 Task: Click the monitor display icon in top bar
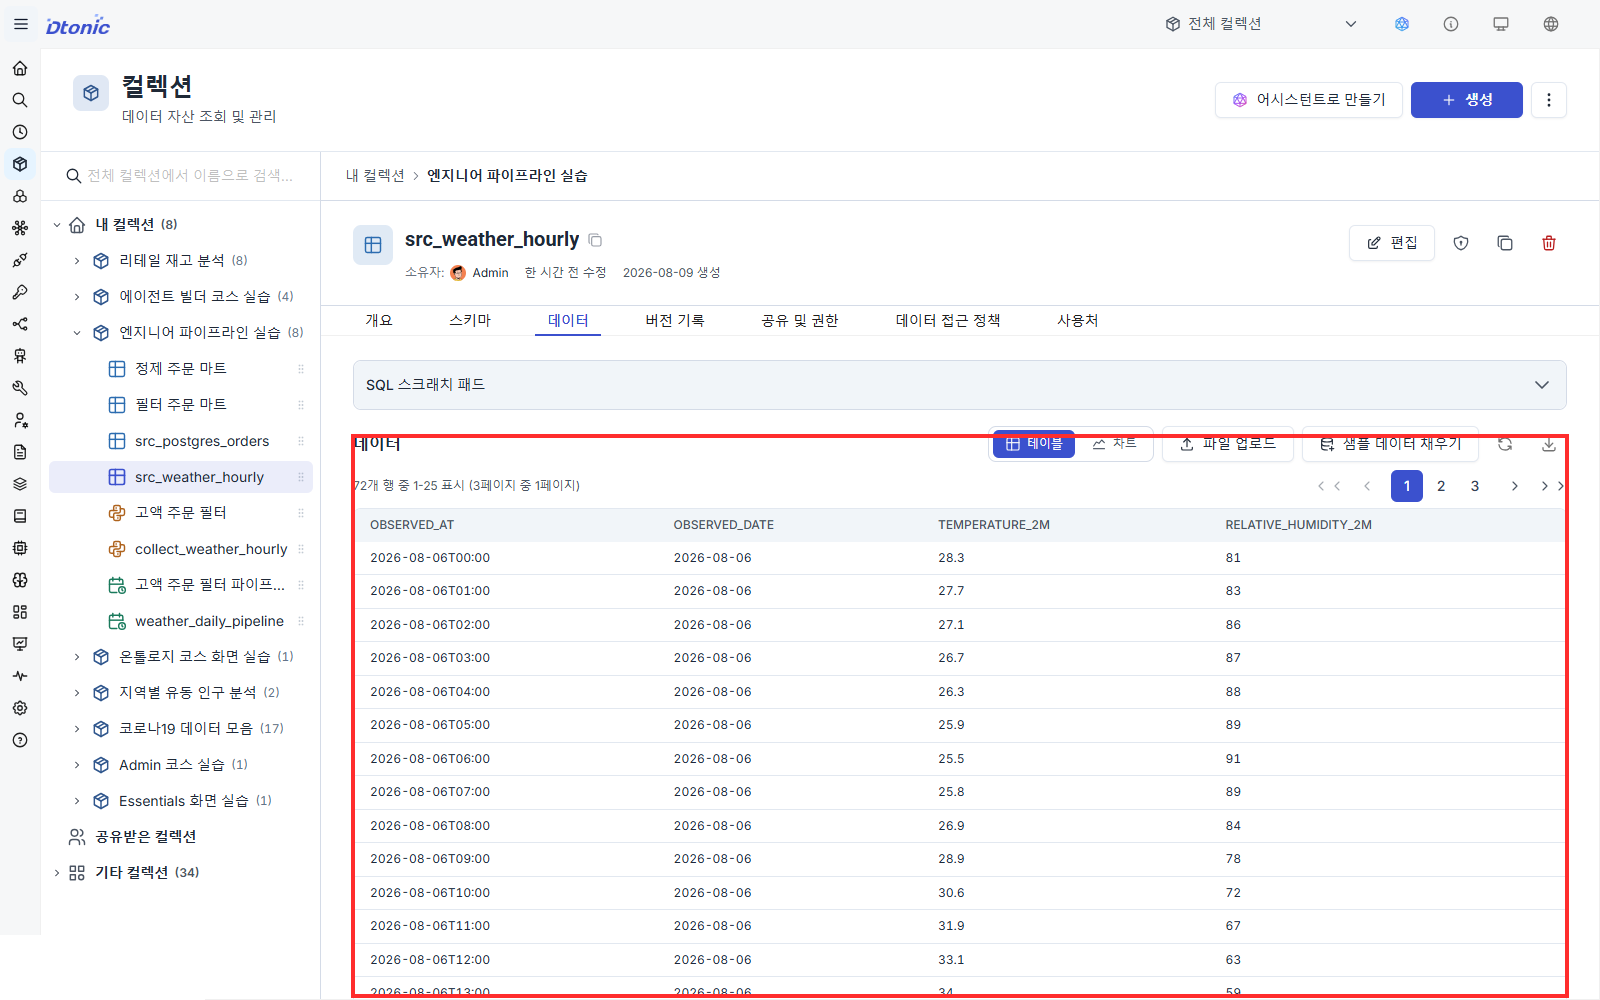pyautogui.click(x=1501, y=24)
